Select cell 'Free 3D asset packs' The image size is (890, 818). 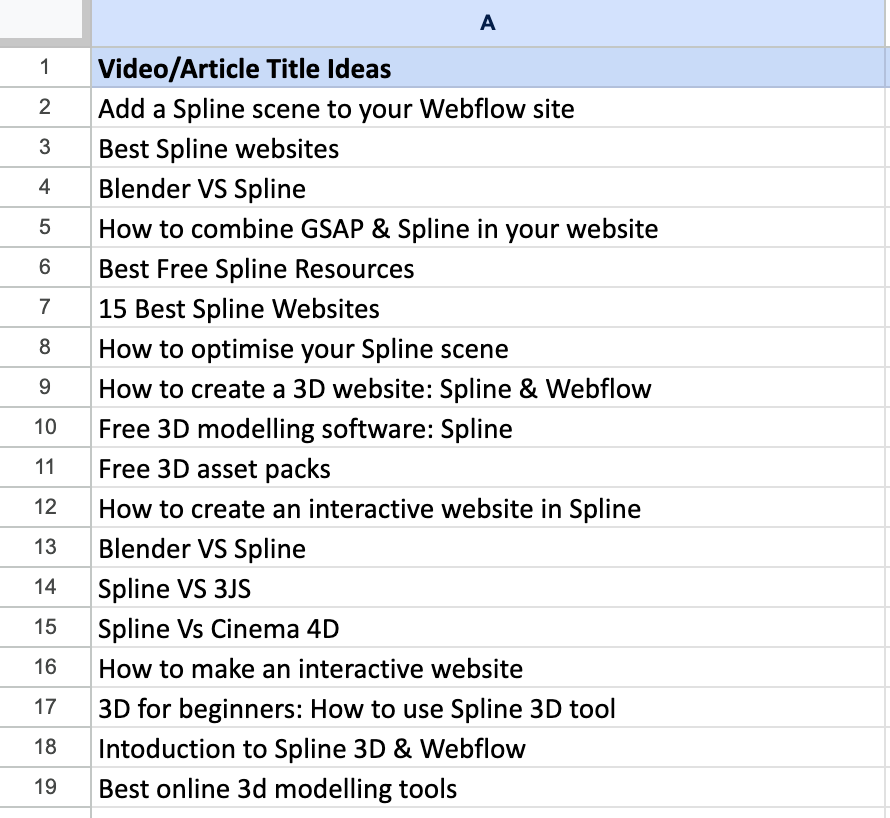pyautogui.click(x=490, y=468)
